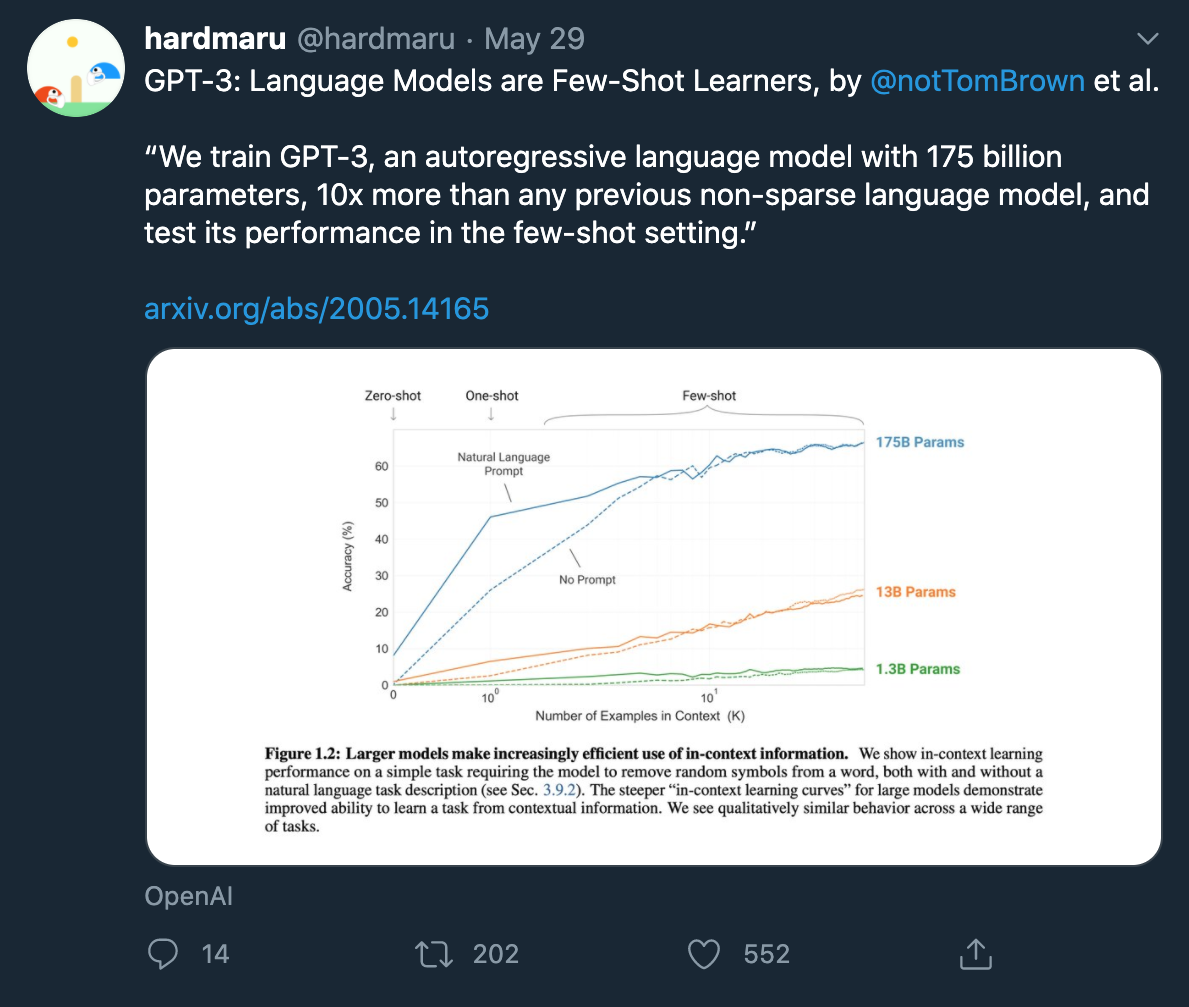The height and width of the screenshot is (1007, 1189).
Task: Click the 202 retweet count
Action: (496, 954)
